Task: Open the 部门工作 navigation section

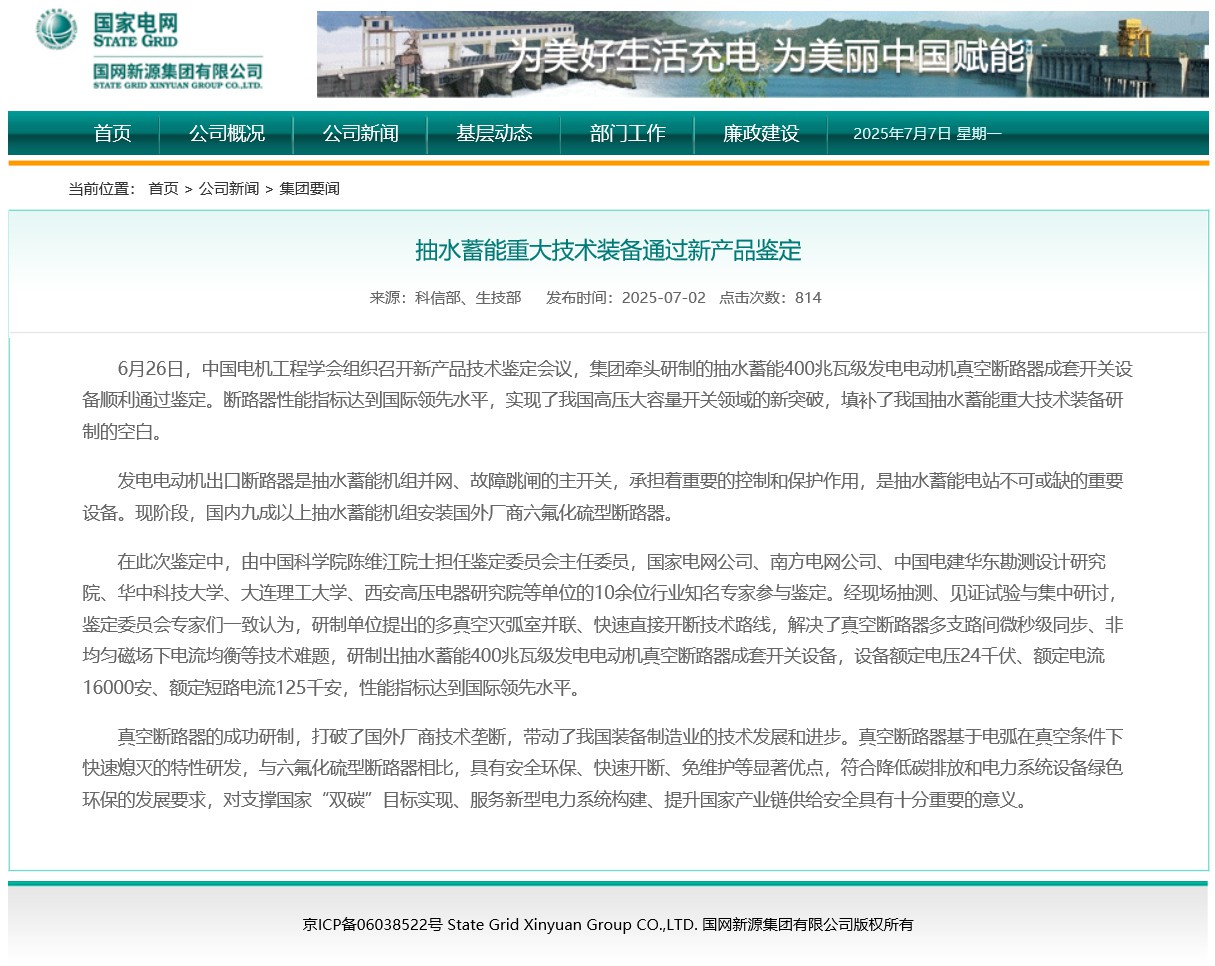Action: [x=627, y=133]
